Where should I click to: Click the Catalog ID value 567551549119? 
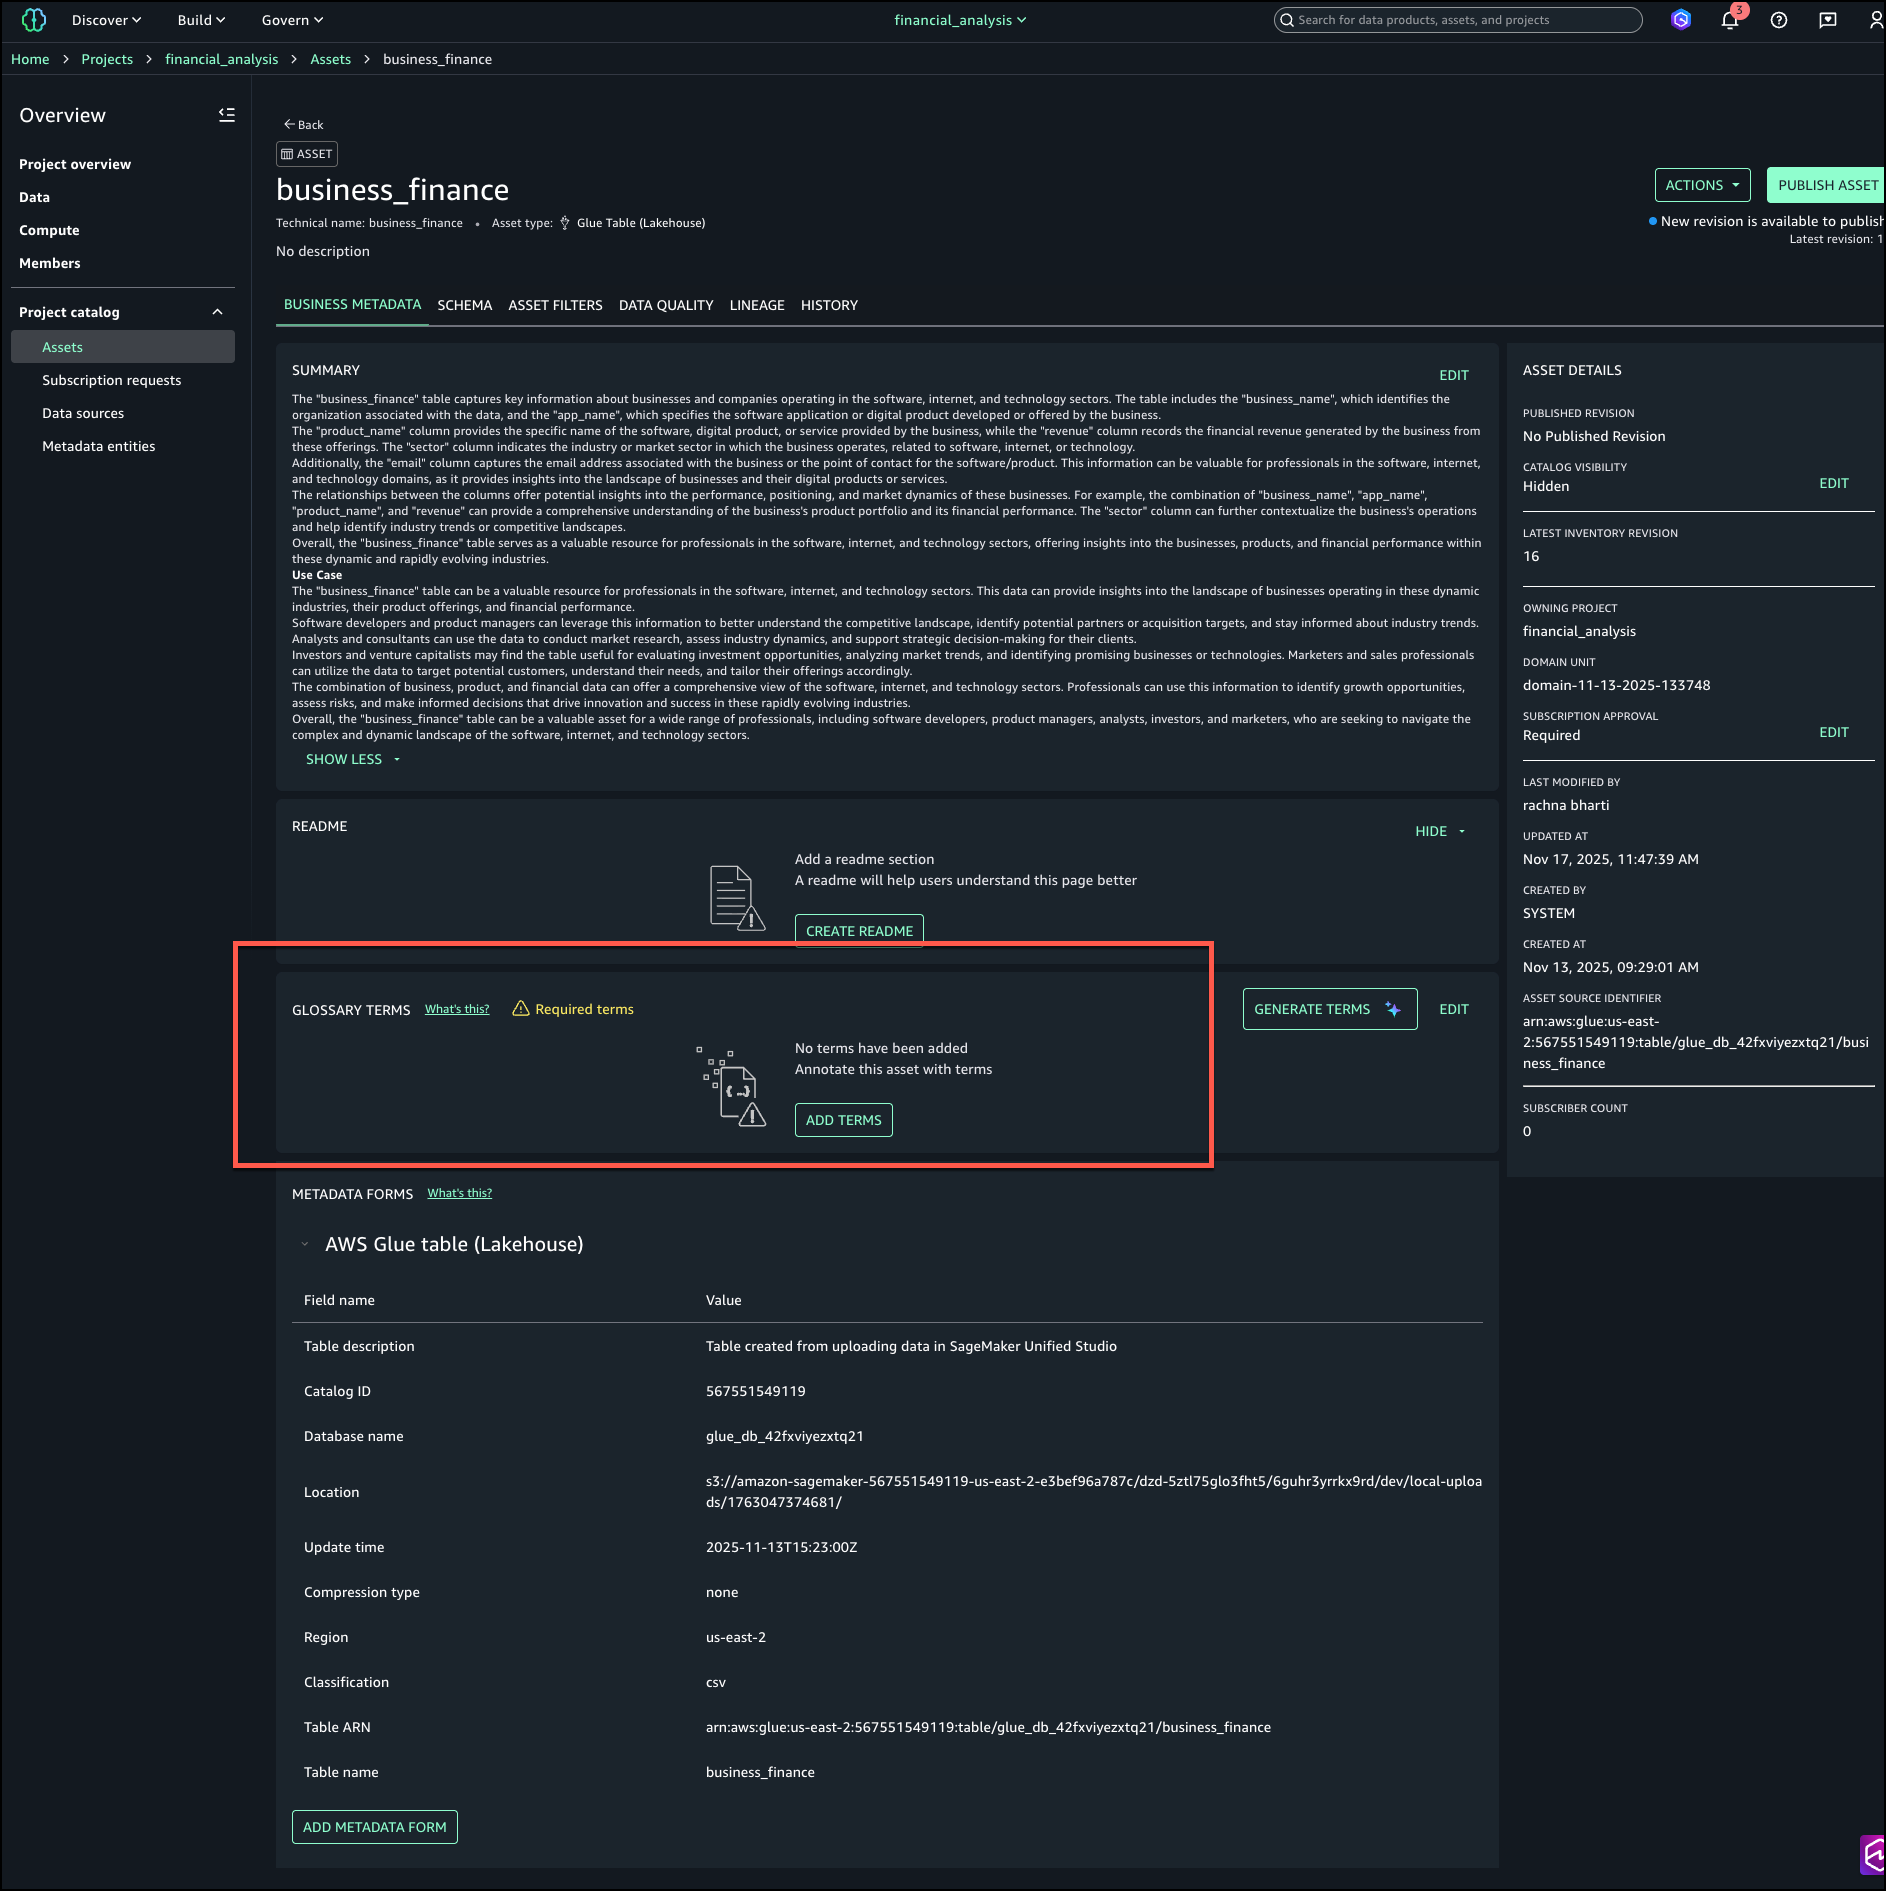coord(756,1391)
